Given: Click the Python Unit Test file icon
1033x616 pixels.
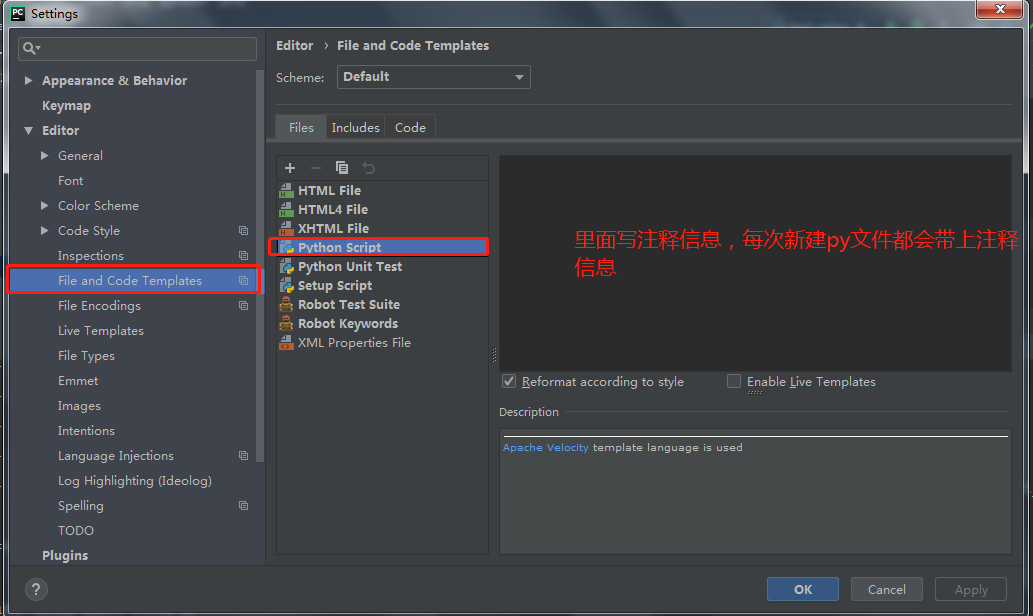Looking at the screenshot, I should point(286,267).
